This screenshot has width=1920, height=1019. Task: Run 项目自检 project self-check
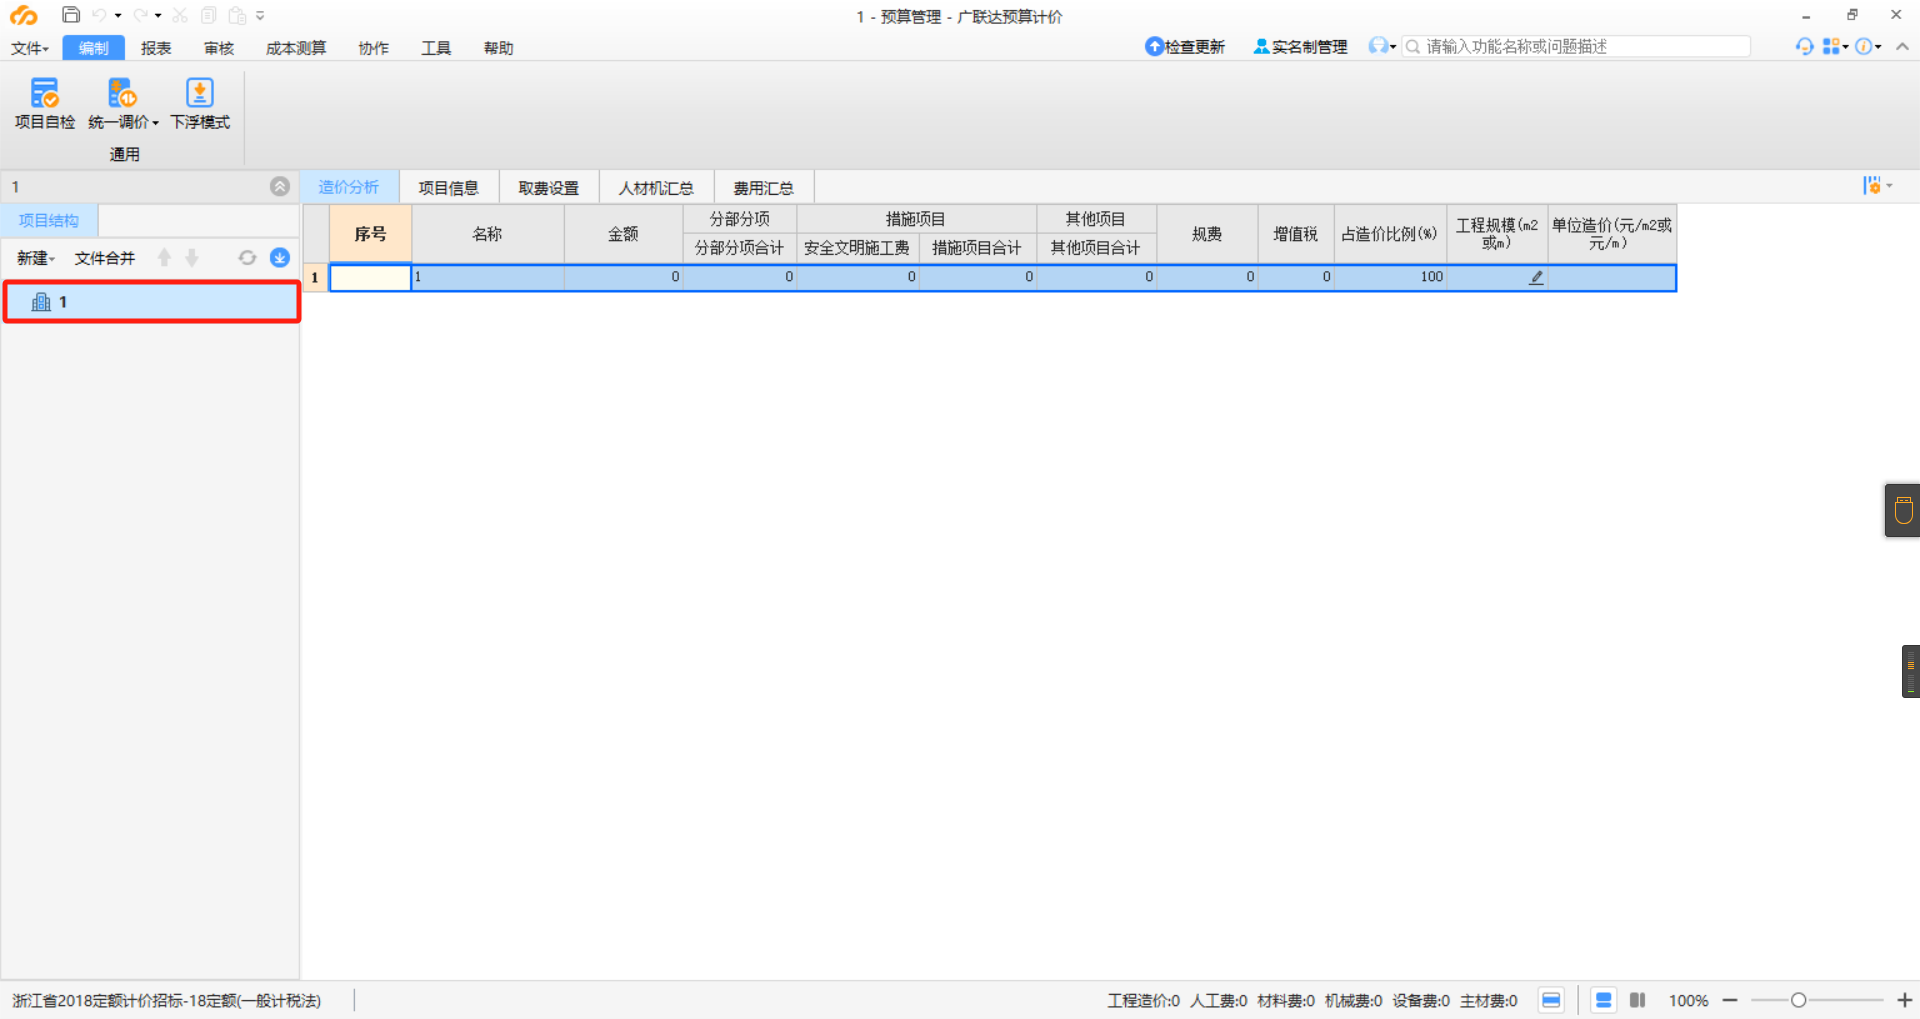coord(45,104)
